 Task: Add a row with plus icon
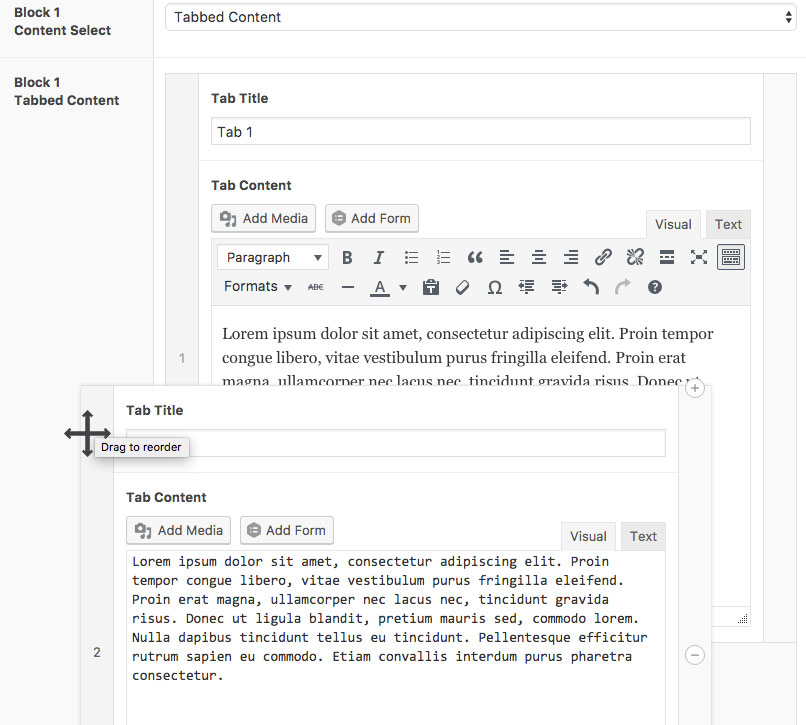[x=695, y=389]
